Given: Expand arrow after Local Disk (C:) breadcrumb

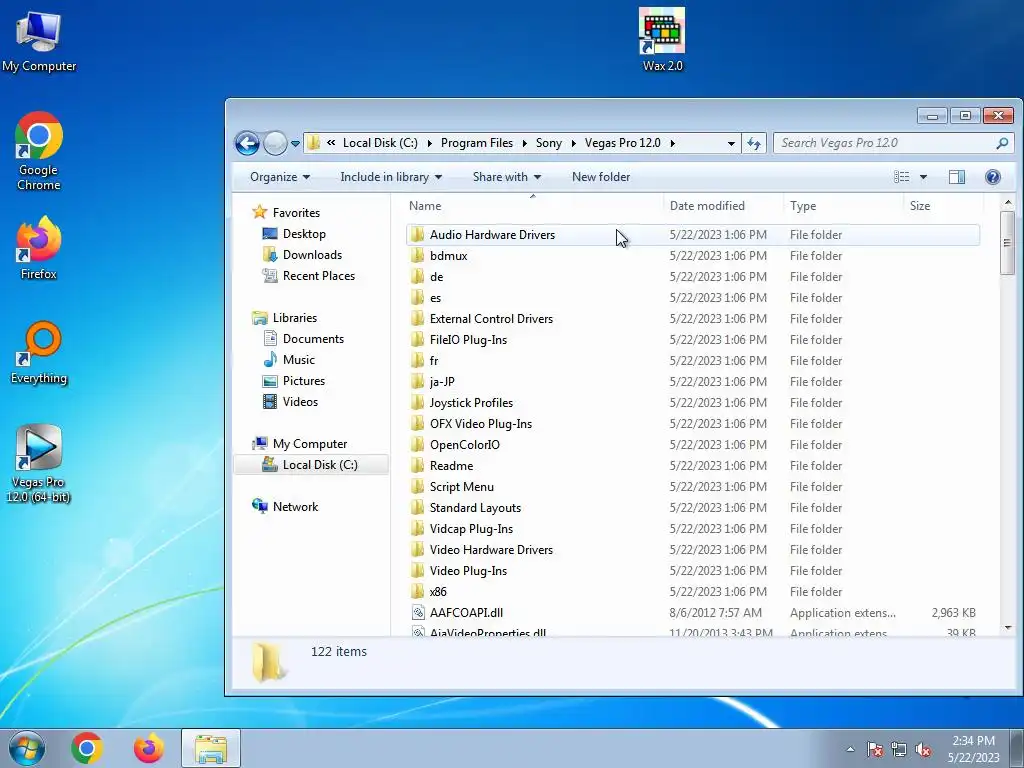Looking at the screenshot, I should click(x=430, y=143).
